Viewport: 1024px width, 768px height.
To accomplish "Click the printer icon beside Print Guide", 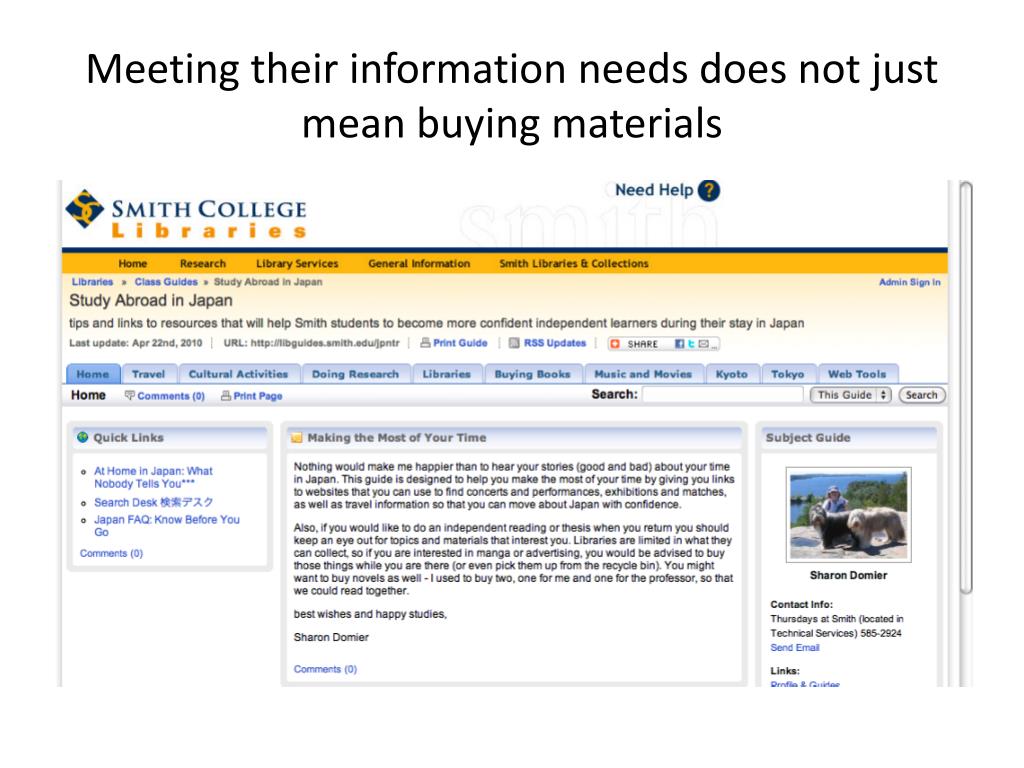I will click(x=425, y=343).
